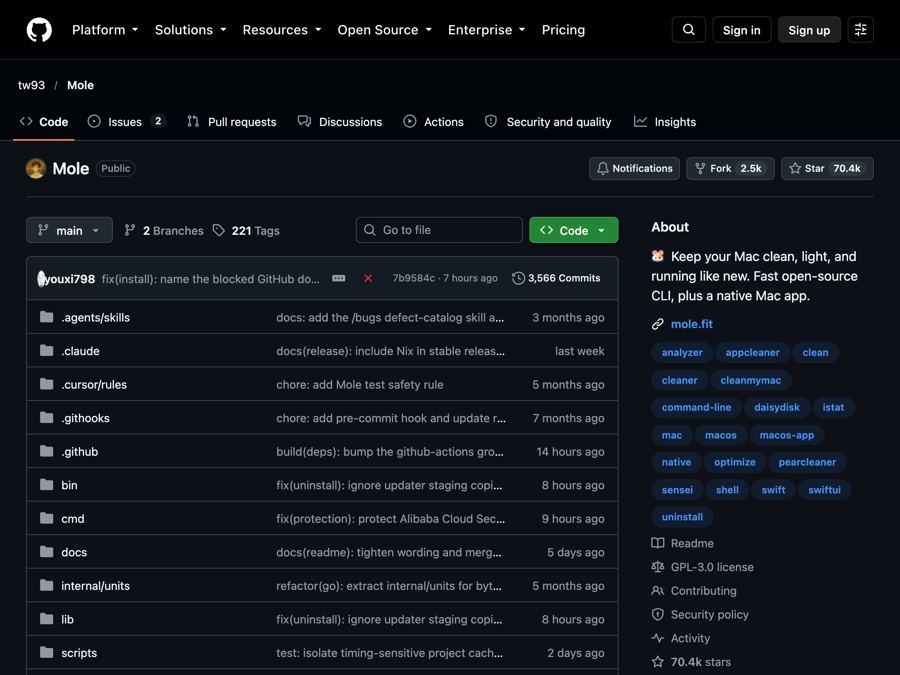900x675 pixels.
Task: Open the Insights tab
Action: click(x=665, y=122)
